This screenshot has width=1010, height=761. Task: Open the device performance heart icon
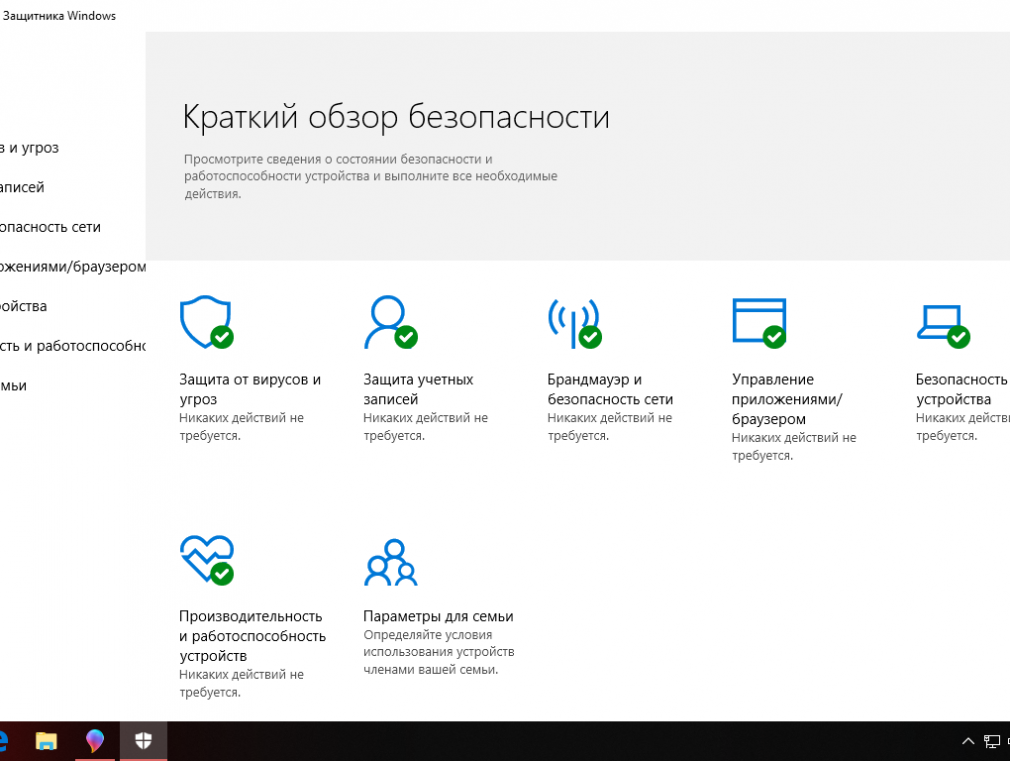(206, 560)
